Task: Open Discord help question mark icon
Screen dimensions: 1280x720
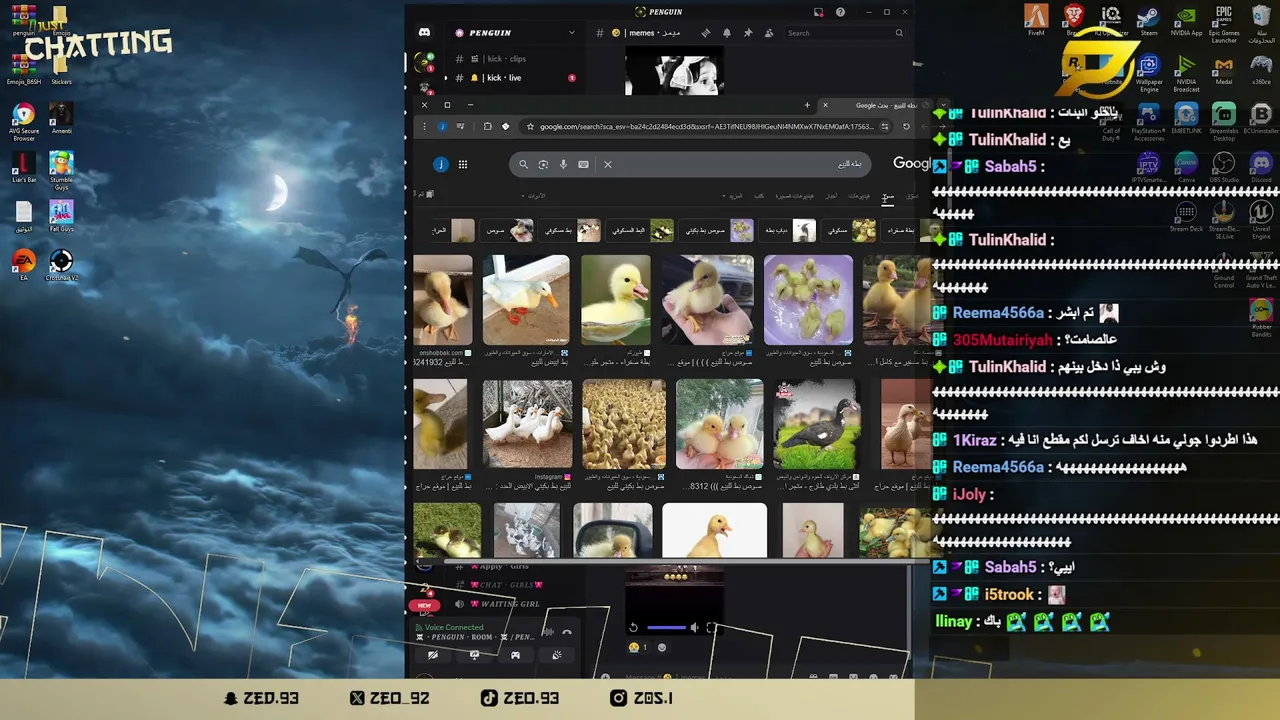Action: 840,12
